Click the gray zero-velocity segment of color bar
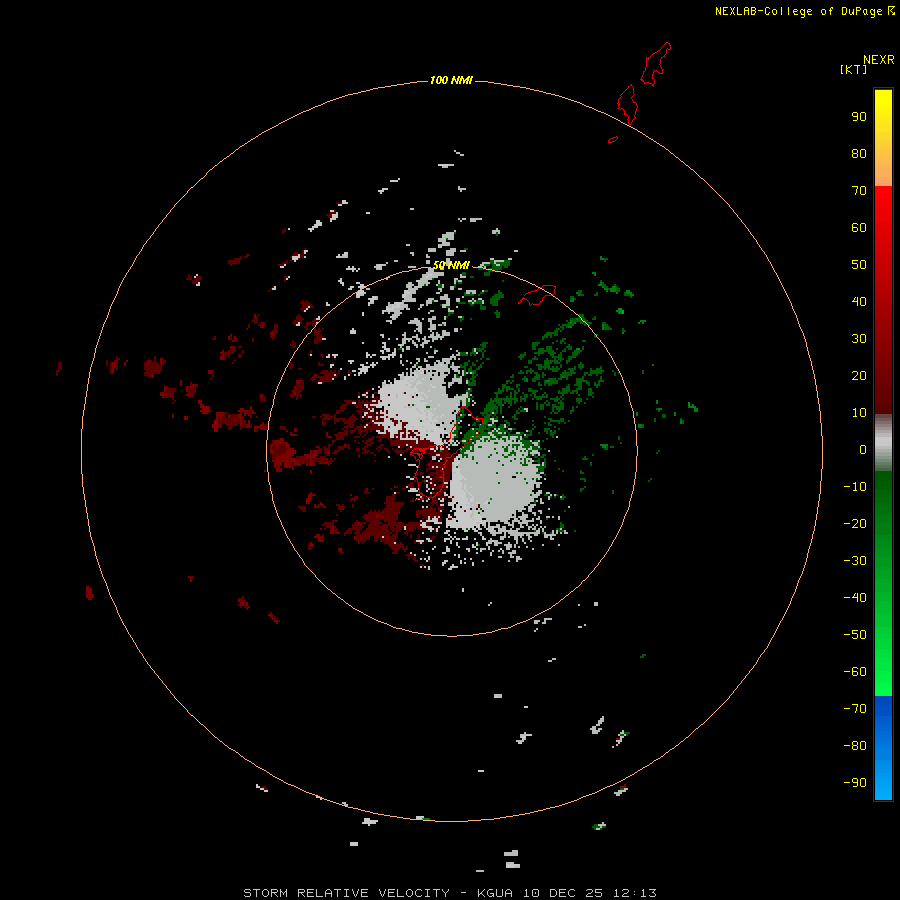The height and width of the screenshot is (900, 900). 883,443
